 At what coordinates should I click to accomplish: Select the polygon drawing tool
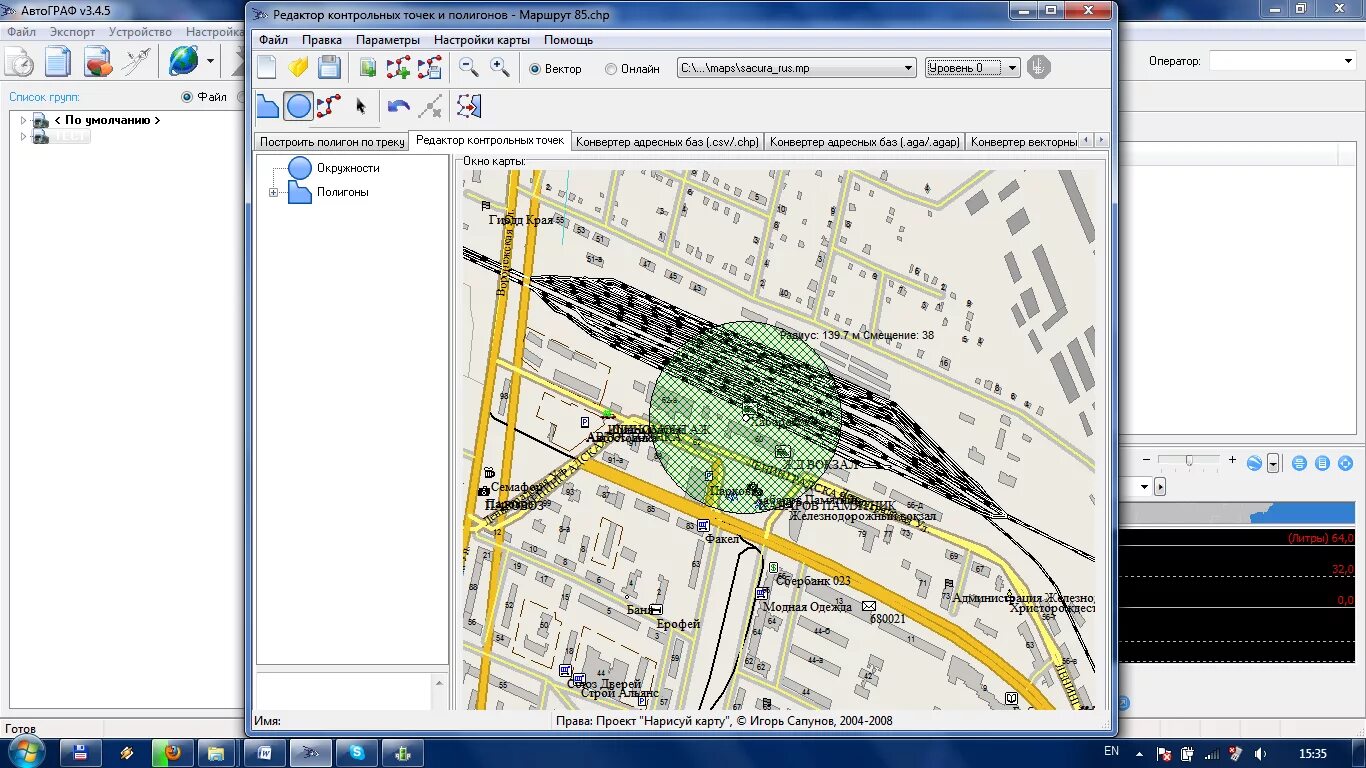click(x=267, y=106)
